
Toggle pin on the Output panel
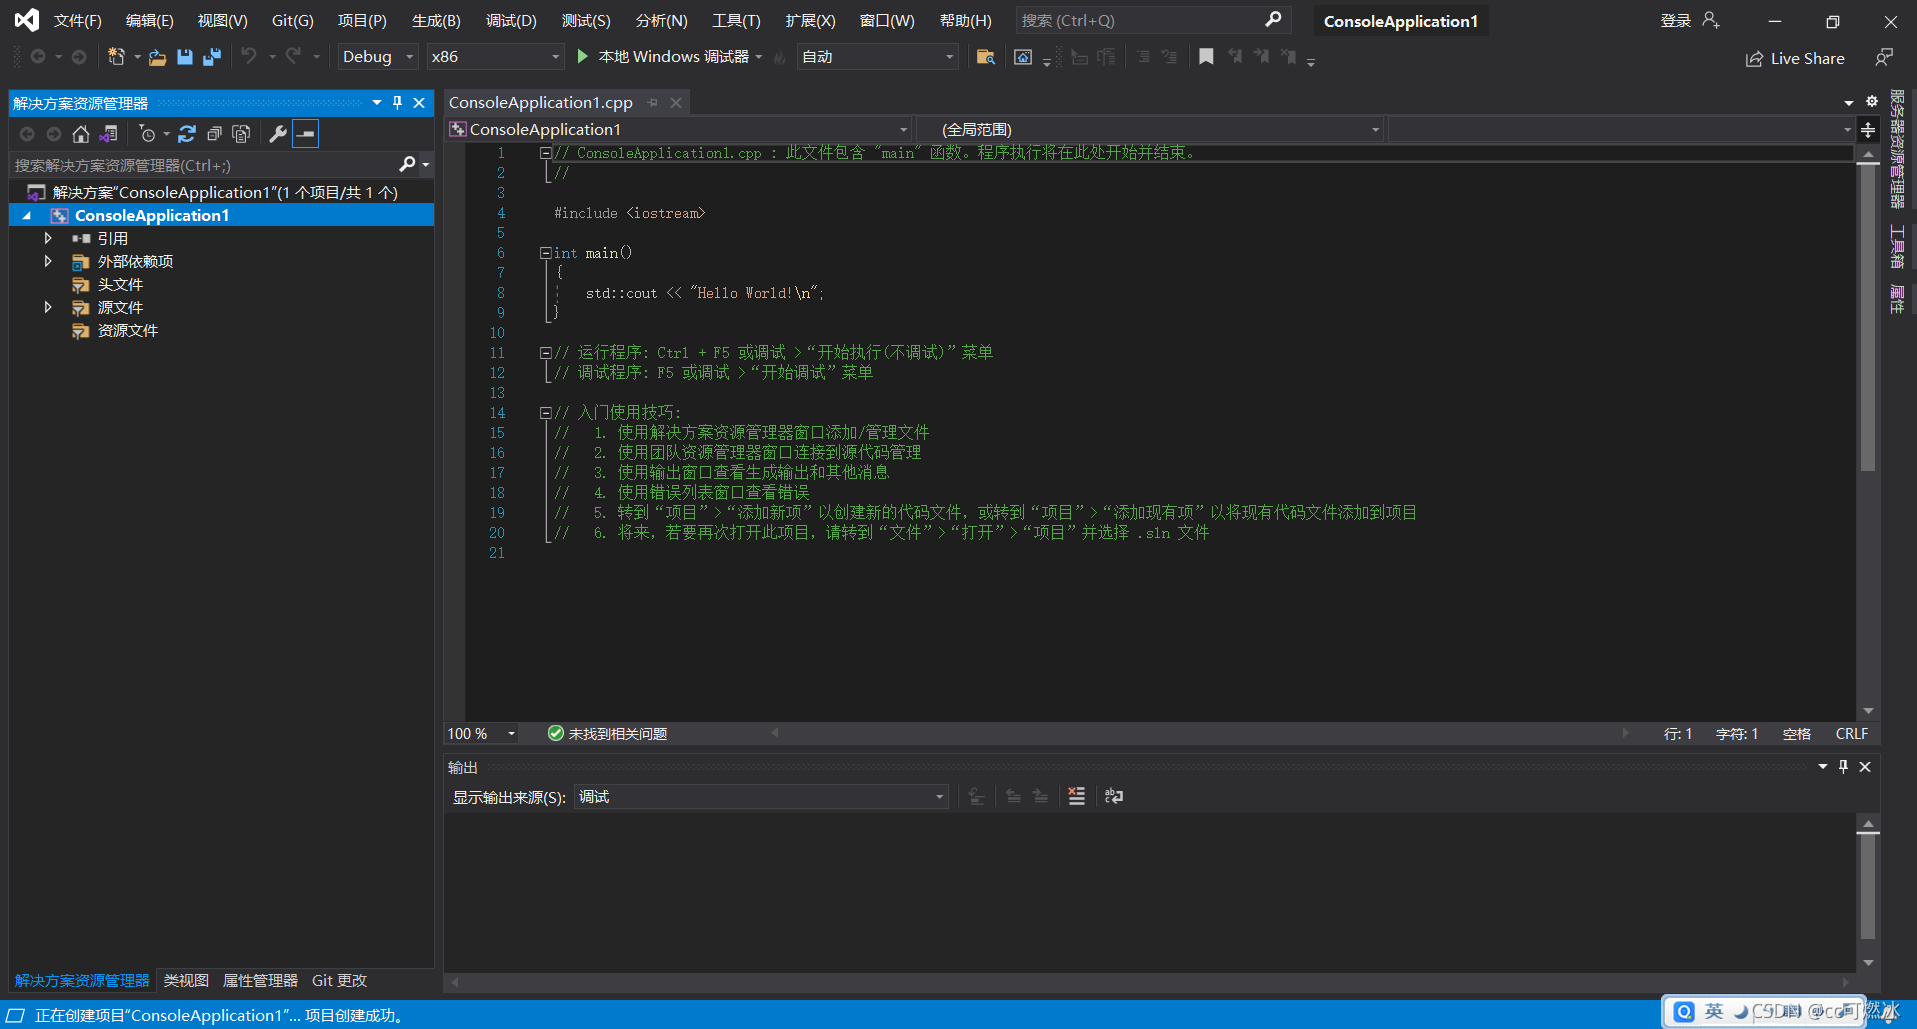coord(1843,767)
